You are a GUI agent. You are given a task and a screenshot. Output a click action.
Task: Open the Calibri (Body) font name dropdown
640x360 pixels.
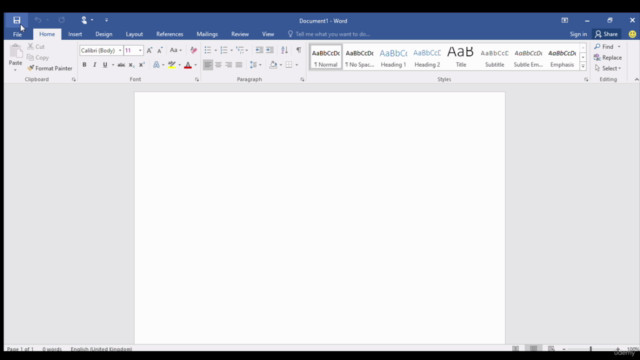point(120,51)
